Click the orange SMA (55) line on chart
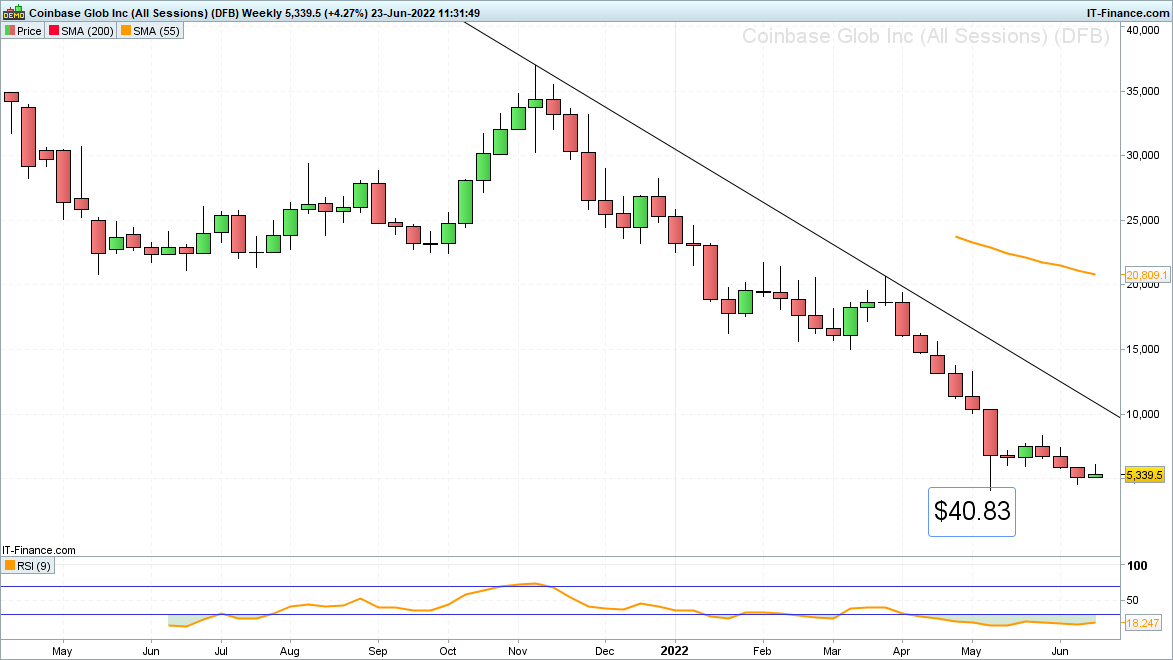The image size is (1173, 660). [1025, 257]
